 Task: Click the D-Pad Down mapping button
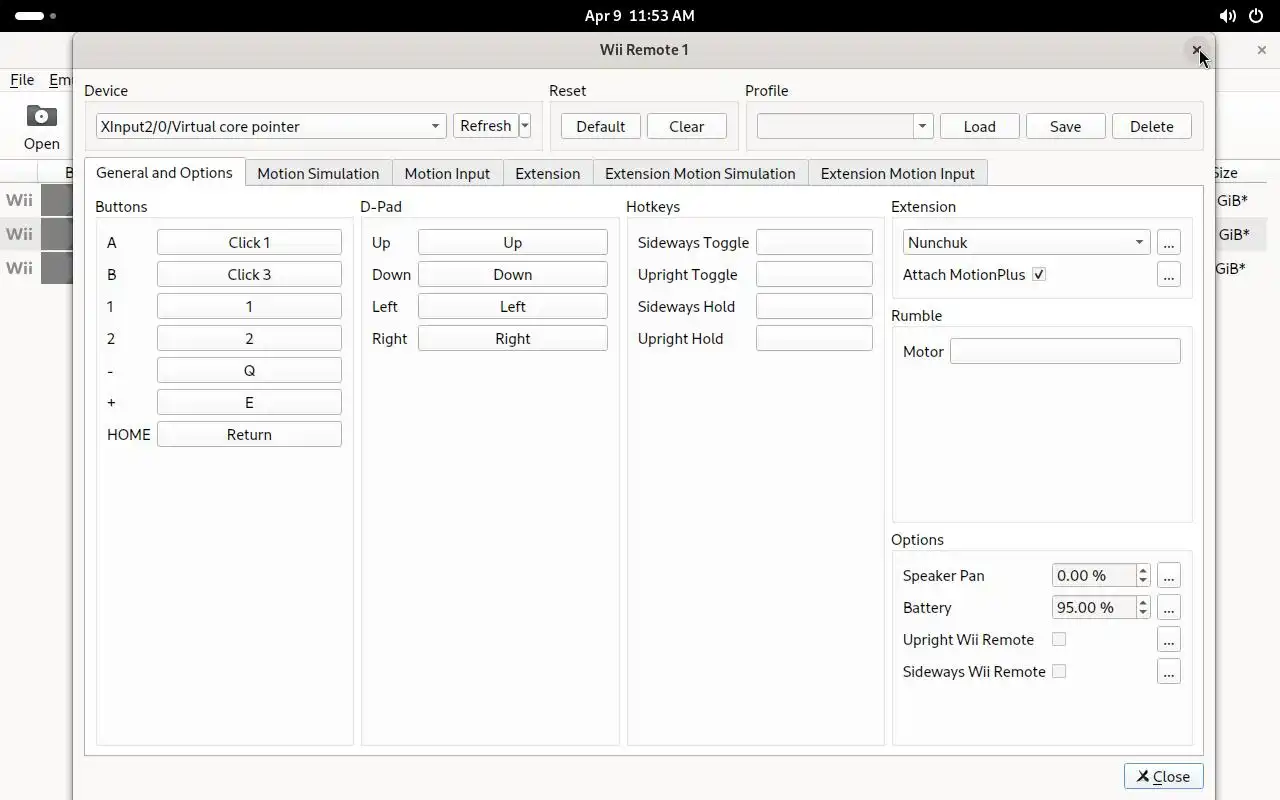point(512,274)
